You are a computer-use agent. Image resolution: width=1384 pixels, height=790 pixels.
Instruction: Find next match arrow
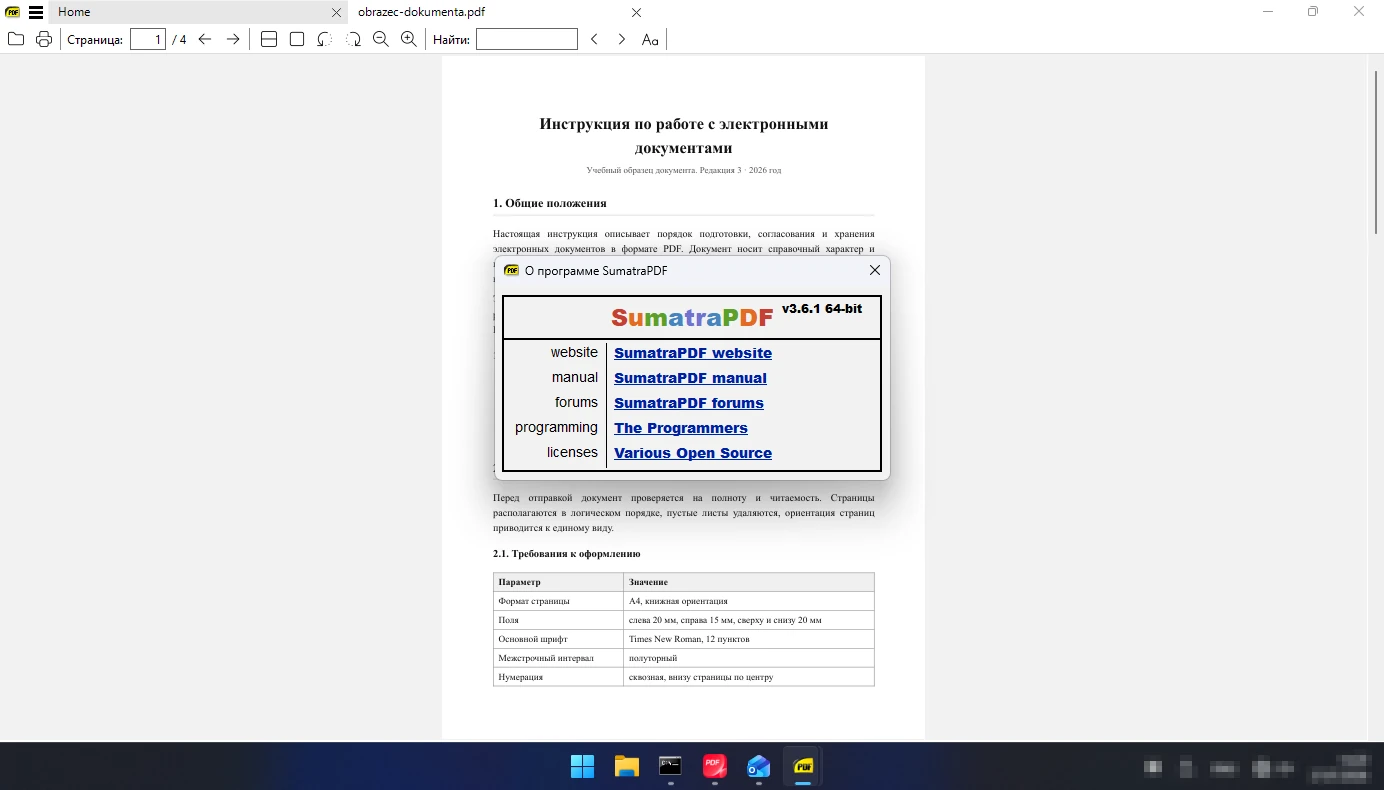pos(622,39)
